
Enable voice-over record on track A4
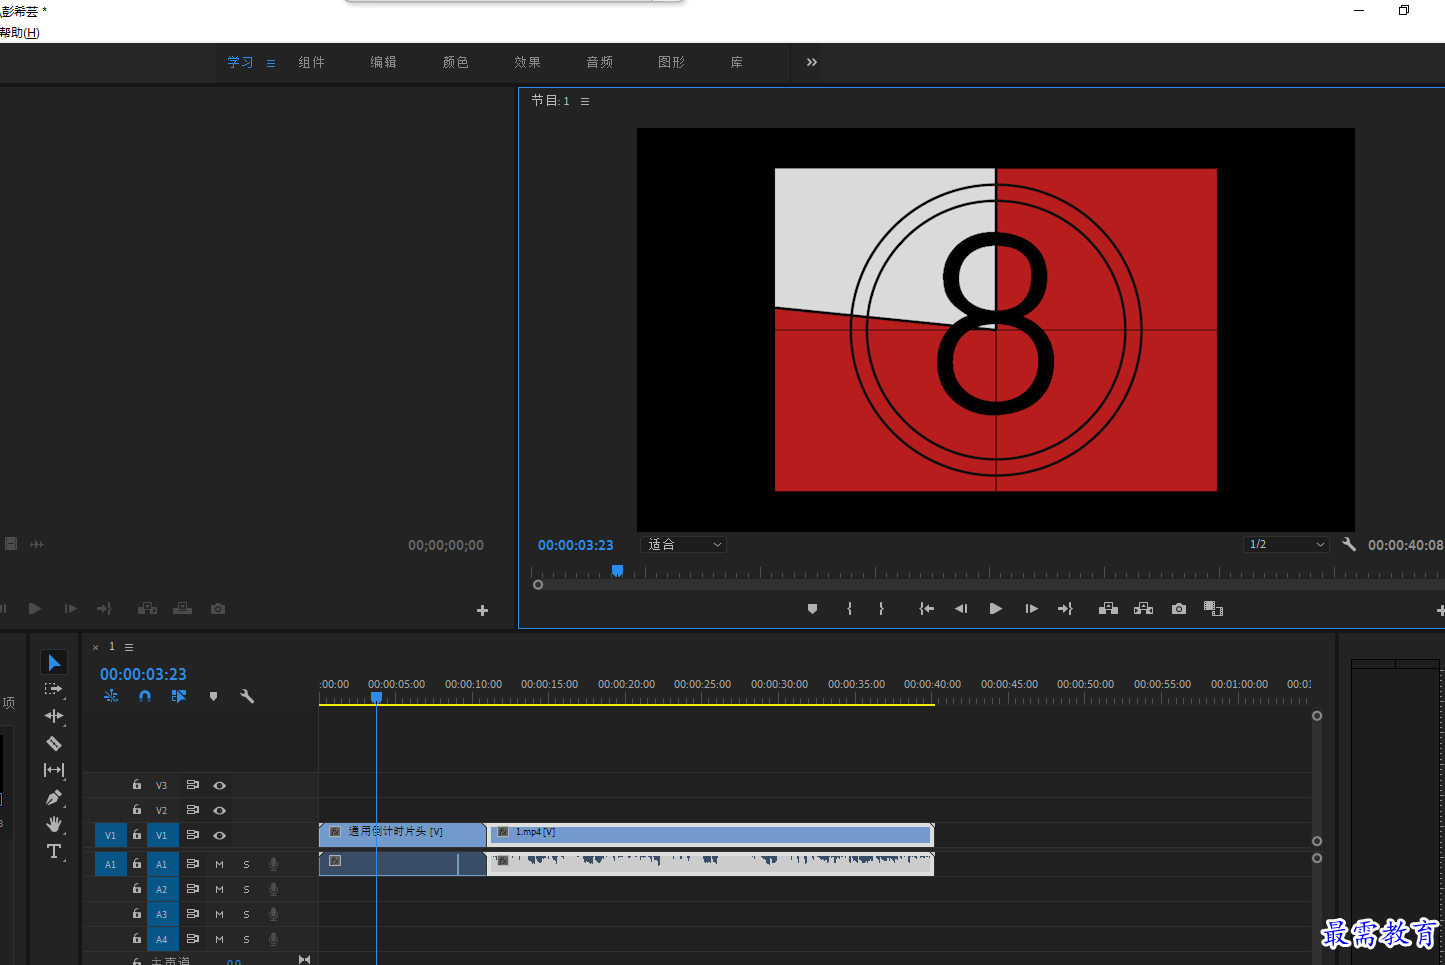[273, 939]
